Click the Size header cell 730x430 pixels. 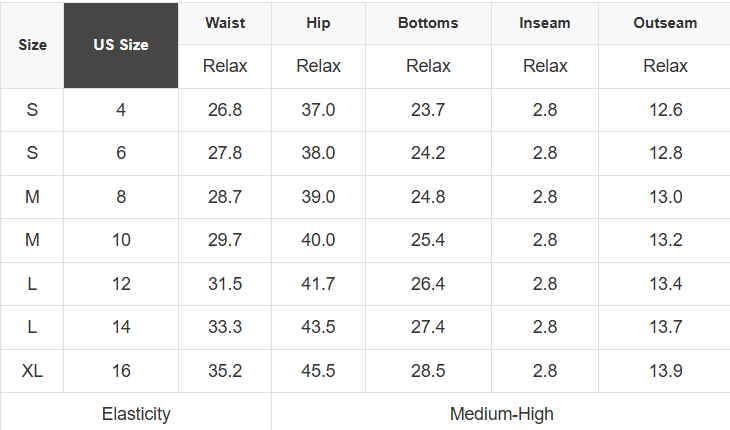(32, 45)
